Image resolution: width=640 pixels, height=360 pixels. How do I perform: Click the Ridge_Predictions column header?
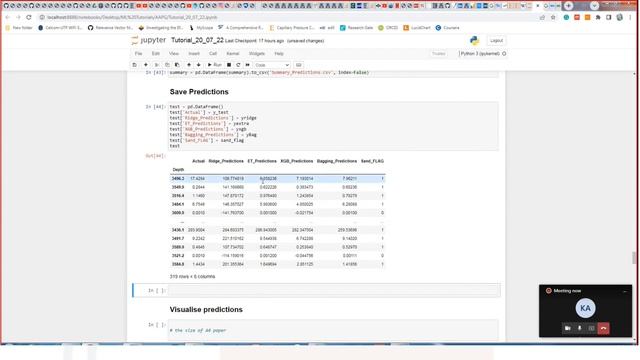coord(226,161)
